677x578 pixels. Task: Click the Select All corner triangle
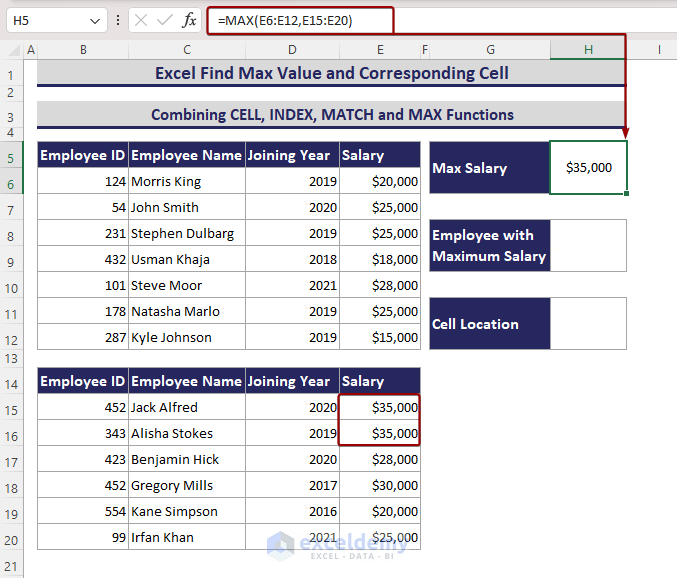pyautogui.click(x=14, y=49)
